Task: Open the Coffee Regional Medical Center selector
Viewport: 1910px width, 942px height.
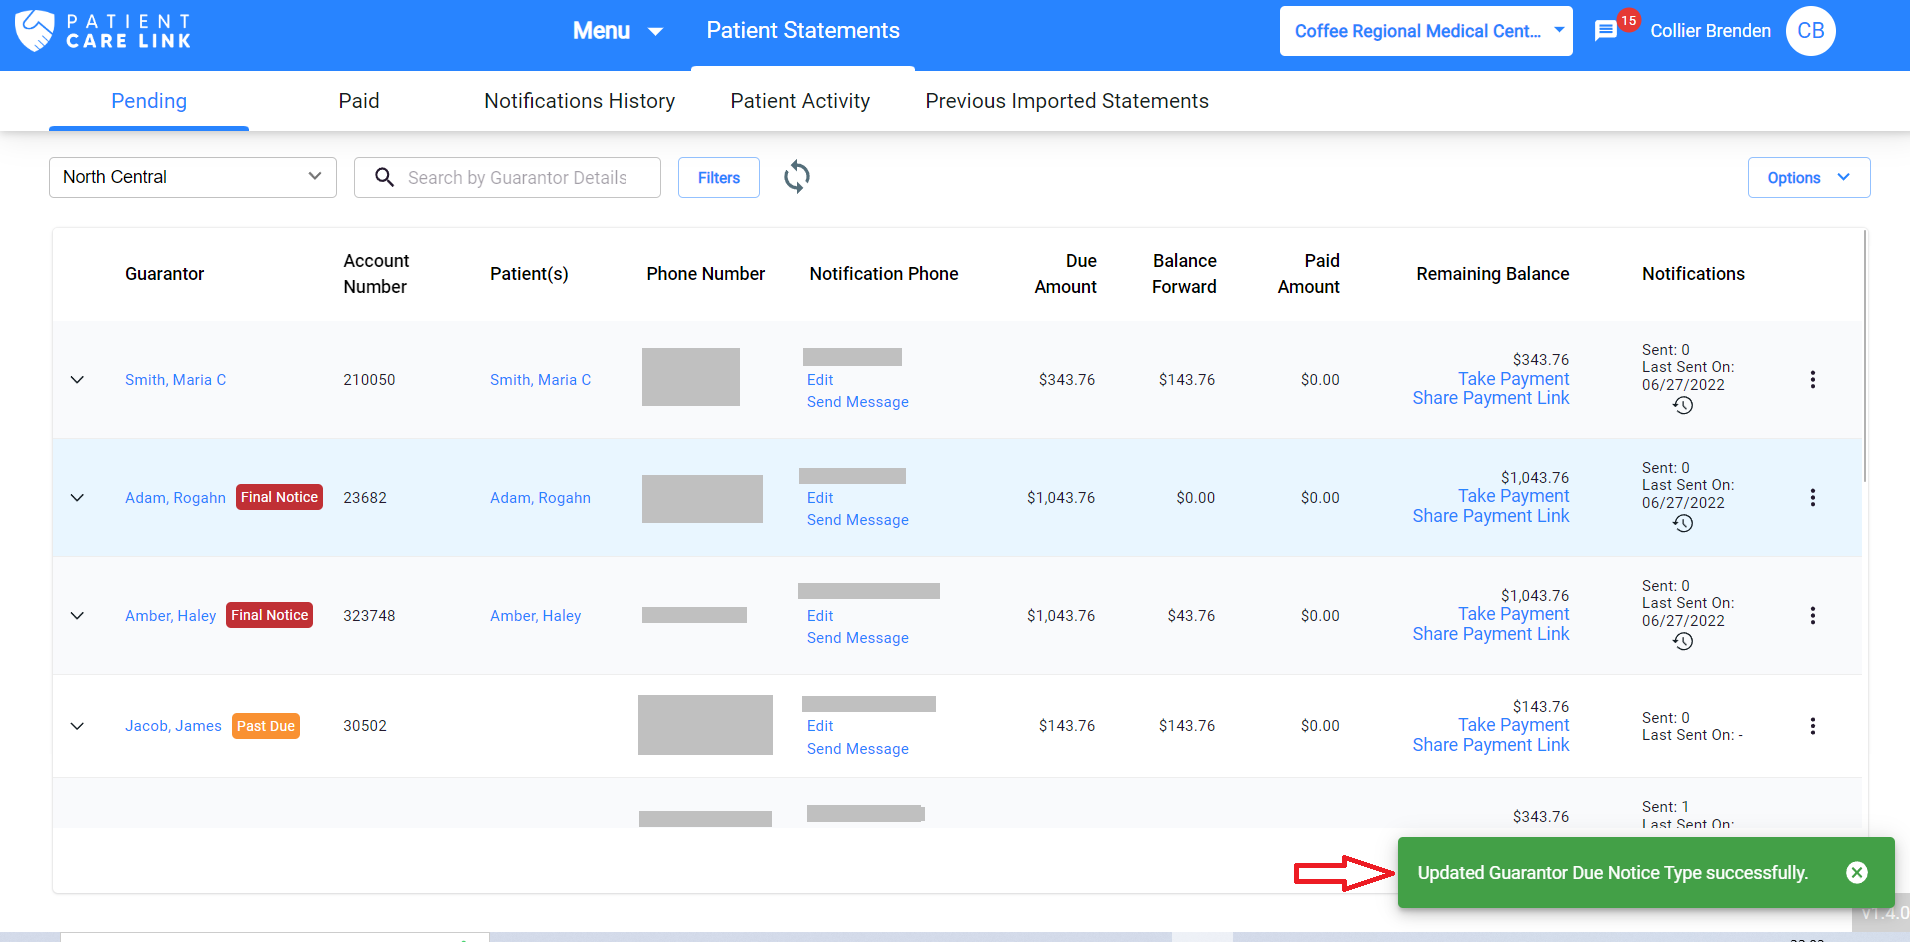Action: [x=1426, y=31]
